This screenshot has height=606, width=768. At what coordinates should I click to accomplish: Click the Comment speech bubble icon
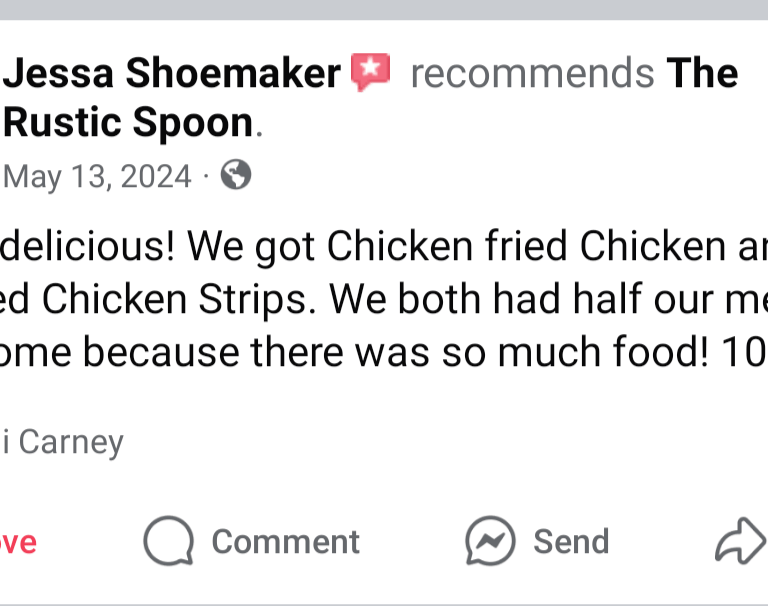[x=168, y=541]
